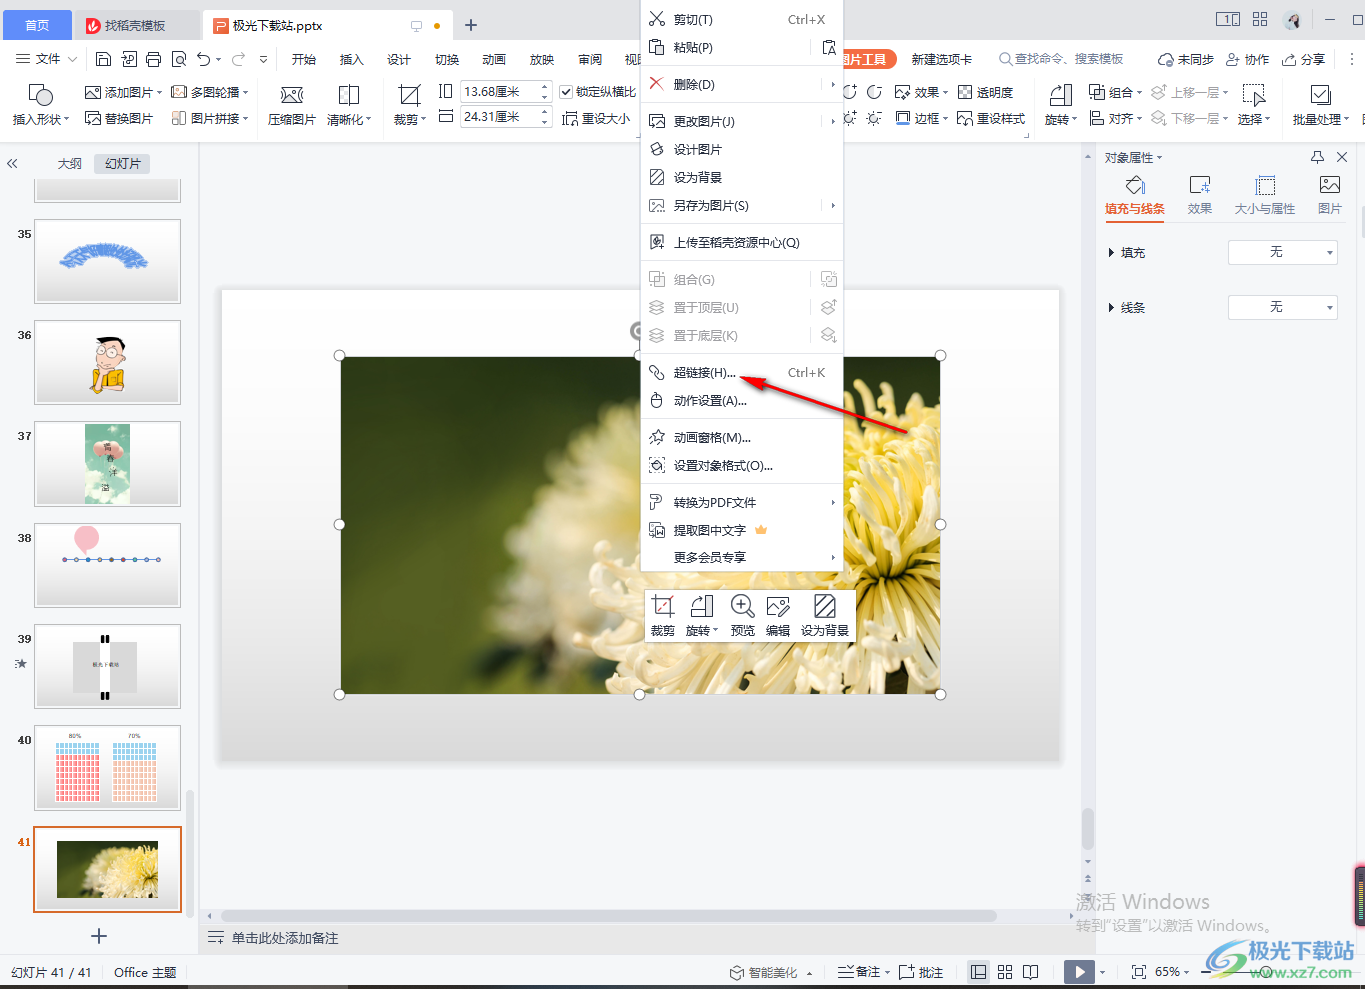The height and width of the screenshot is (989, 1365).
Task: Click the Print icon in the toolbar
Action: point(153,59)
